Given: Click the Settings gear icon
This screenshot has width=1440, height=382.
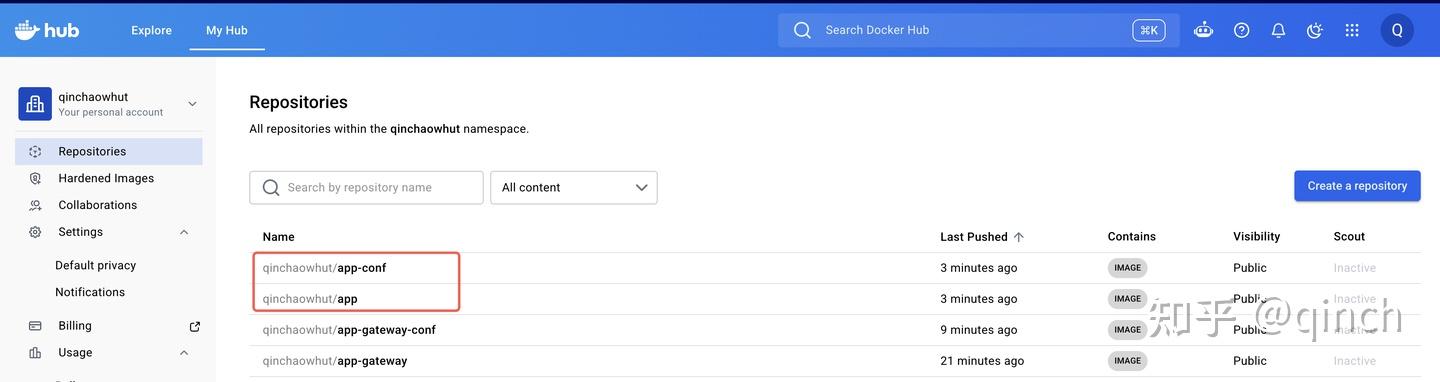Looking at the screenshot, I should [35, 232].
